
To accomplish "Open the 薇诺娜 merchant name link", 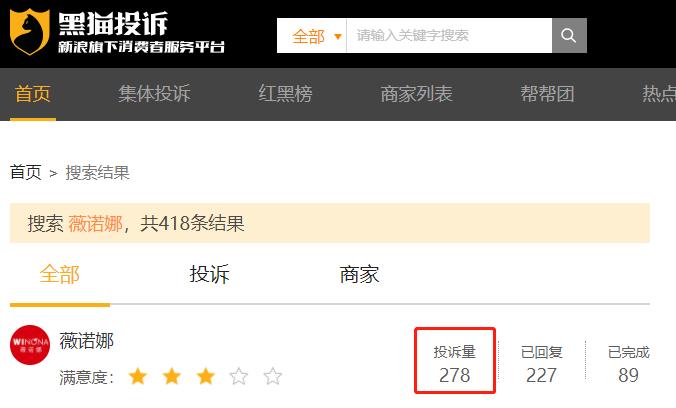I will coord(87,341).
